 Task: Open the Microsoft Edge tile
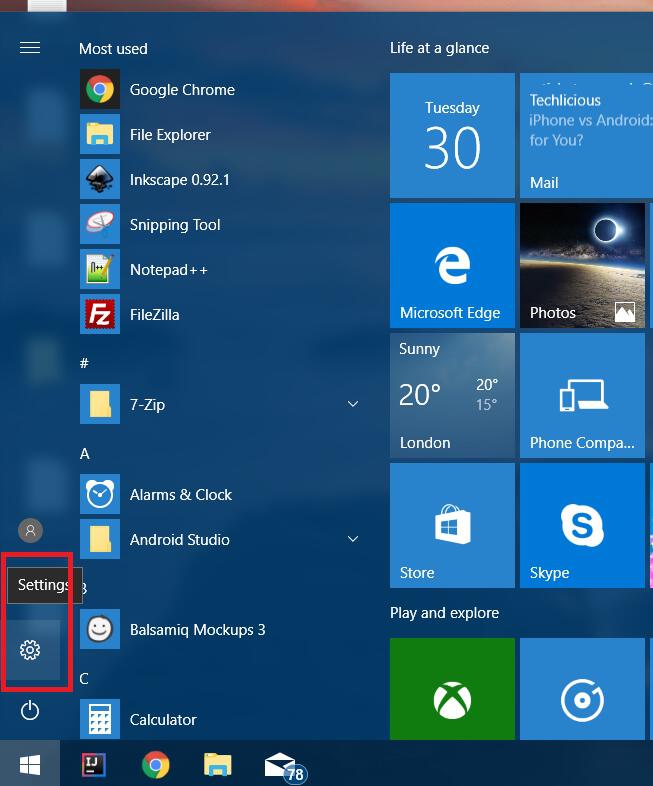(453, 265)
